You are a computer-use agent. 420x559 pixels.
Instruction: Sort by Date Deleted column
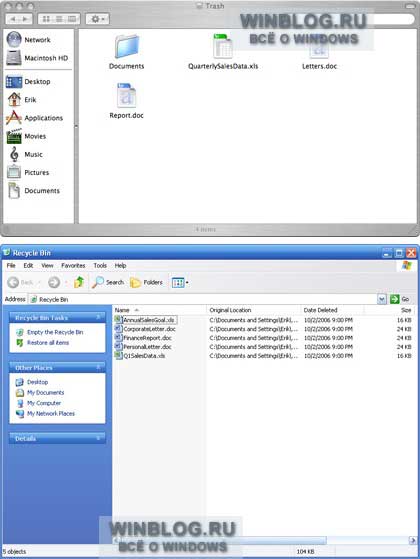click(x=332, y=310)
